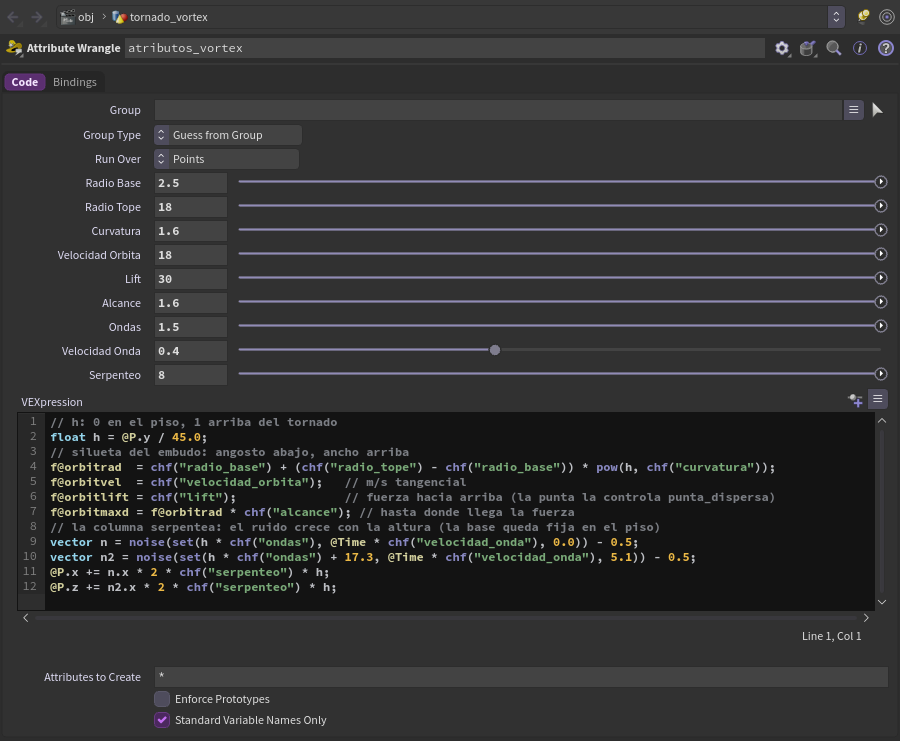Switch to the Code tab
Viewport: 900px width, 741px height.
point(25,82)
